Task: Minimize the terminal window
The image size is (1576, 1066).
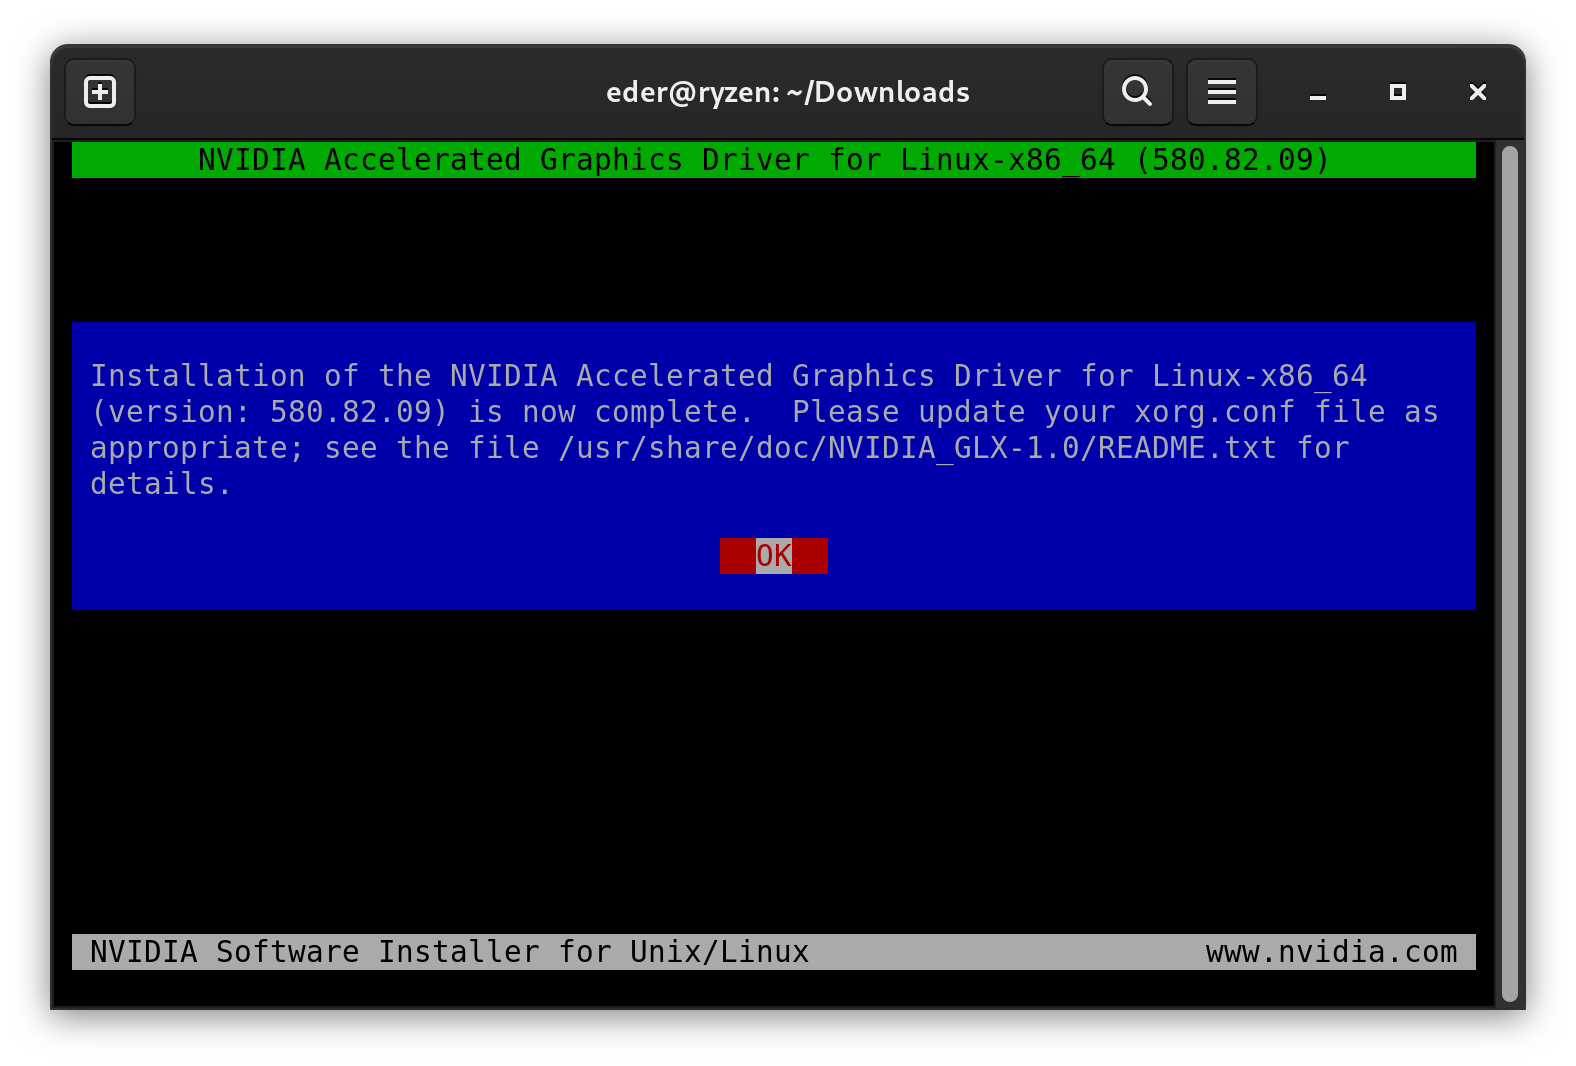Action: tap(1318, 93)
